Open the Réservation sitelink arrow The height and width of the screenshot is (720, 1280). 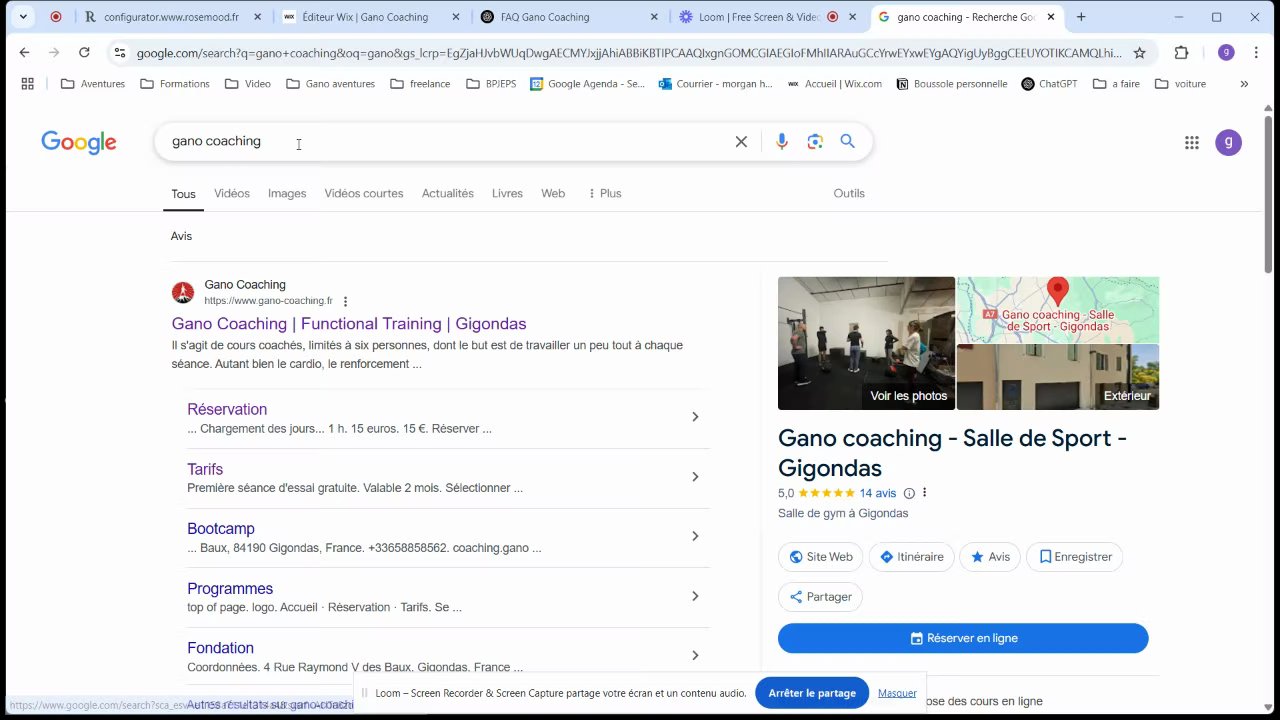click(x=695, y=417)
